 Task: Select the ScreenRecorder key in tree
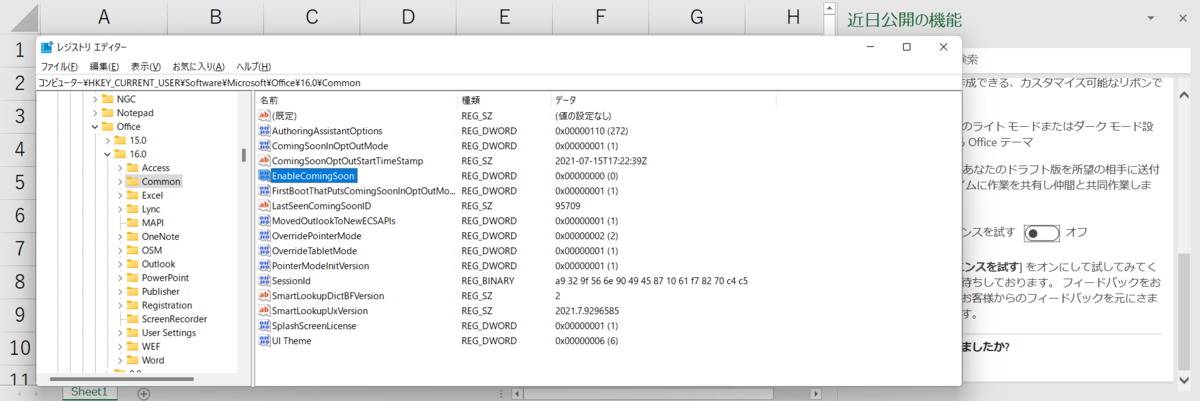pos(174,319)
